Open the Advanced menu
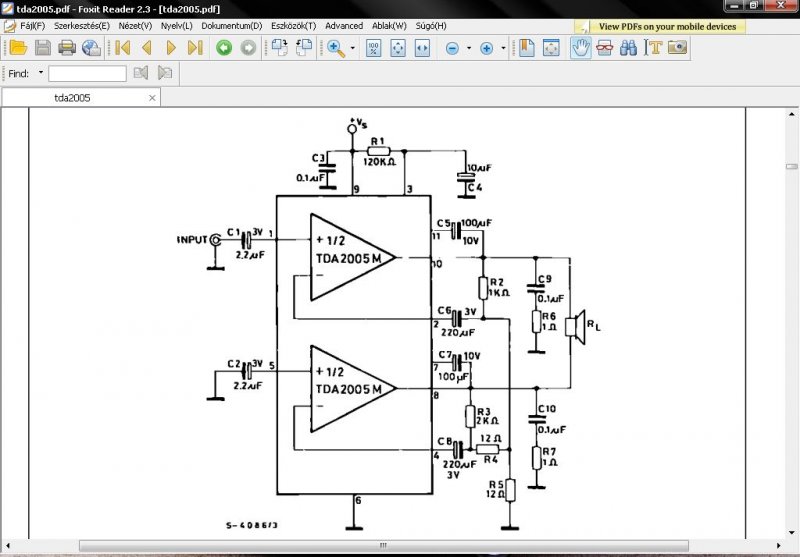 pyautogui.click(x=344, y=26)
